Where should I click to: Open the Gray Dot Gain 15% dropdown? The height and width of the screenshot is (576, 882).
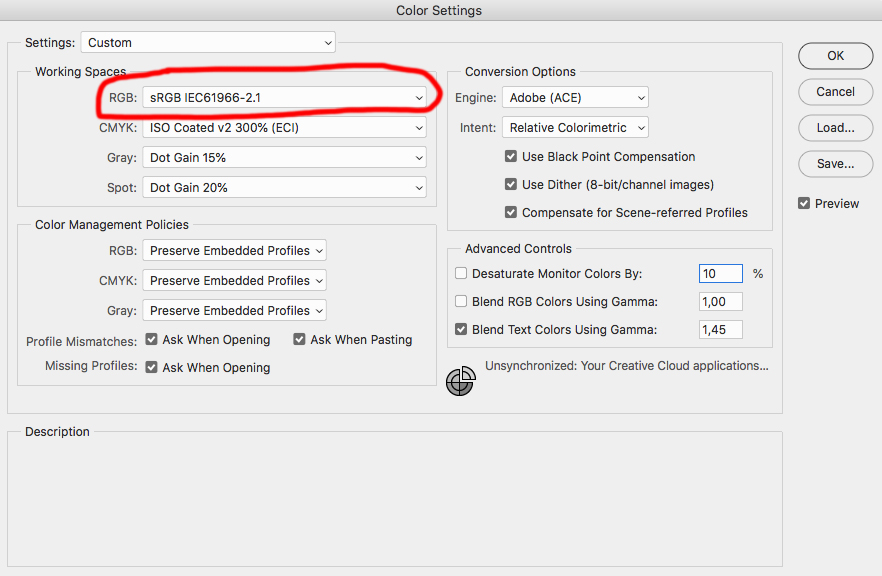(284, 158)
